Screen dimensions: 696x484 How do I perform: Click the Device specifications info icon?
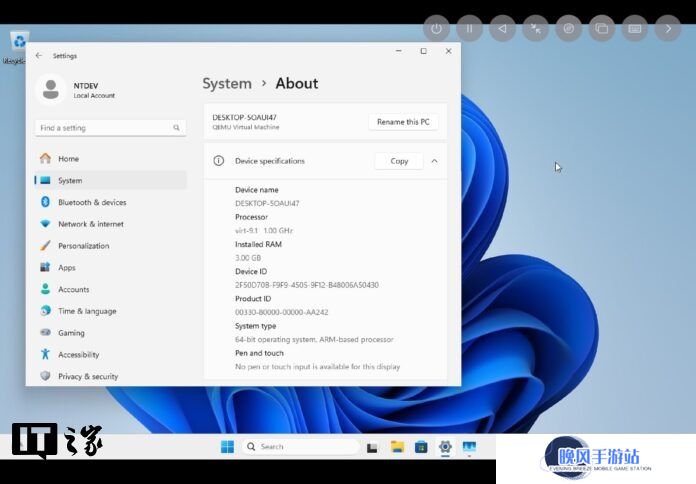tap(218, 161)
